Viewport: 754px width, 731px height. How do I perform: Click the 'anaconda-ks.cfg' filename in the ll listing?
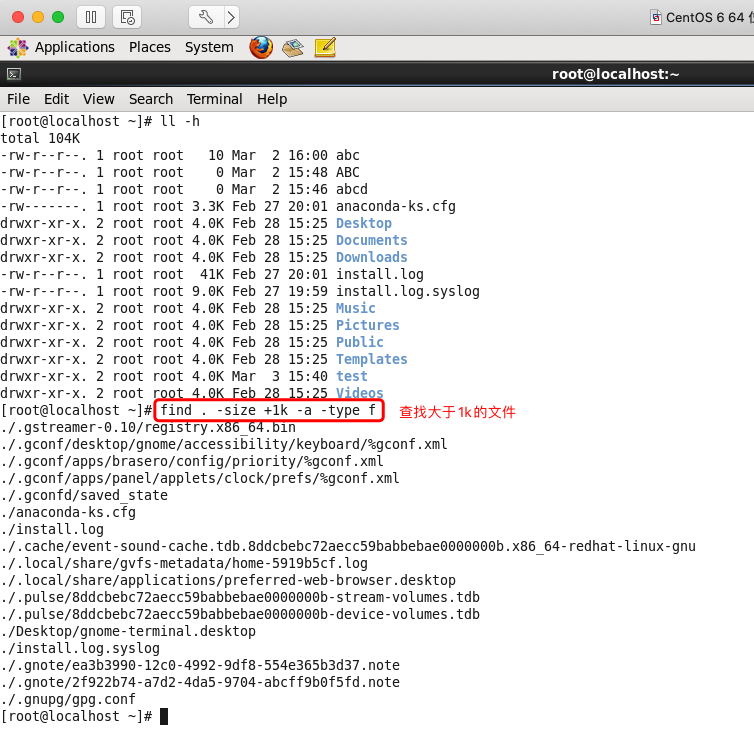(x=395, y=206)
